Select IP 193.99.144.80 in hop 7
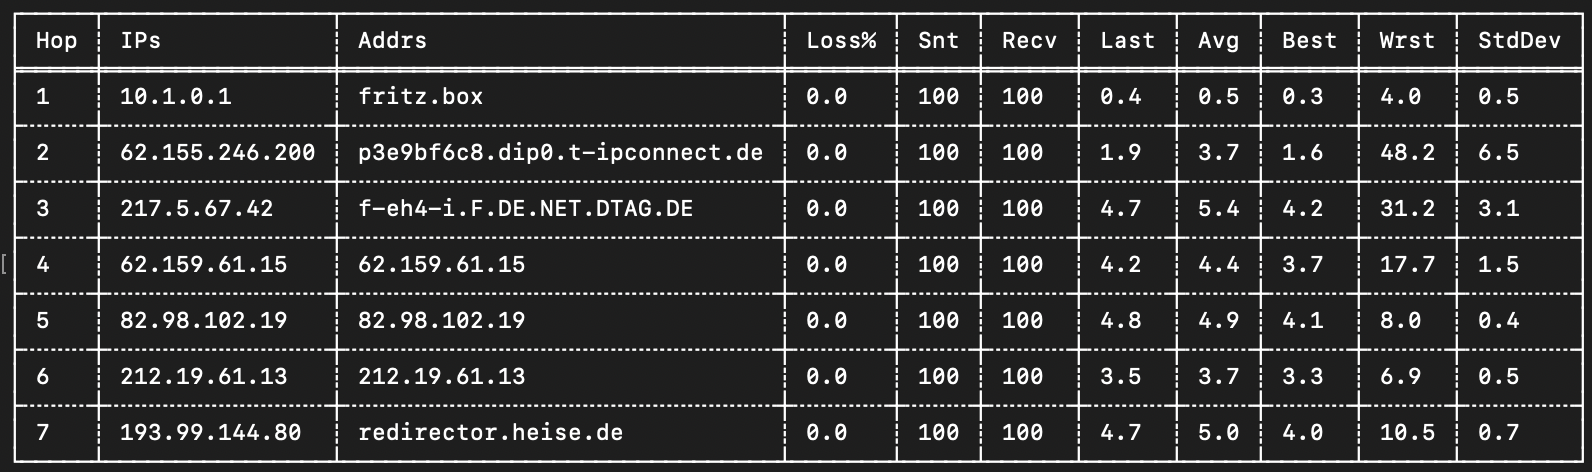Screen dimensions: 1592x472 210,433
